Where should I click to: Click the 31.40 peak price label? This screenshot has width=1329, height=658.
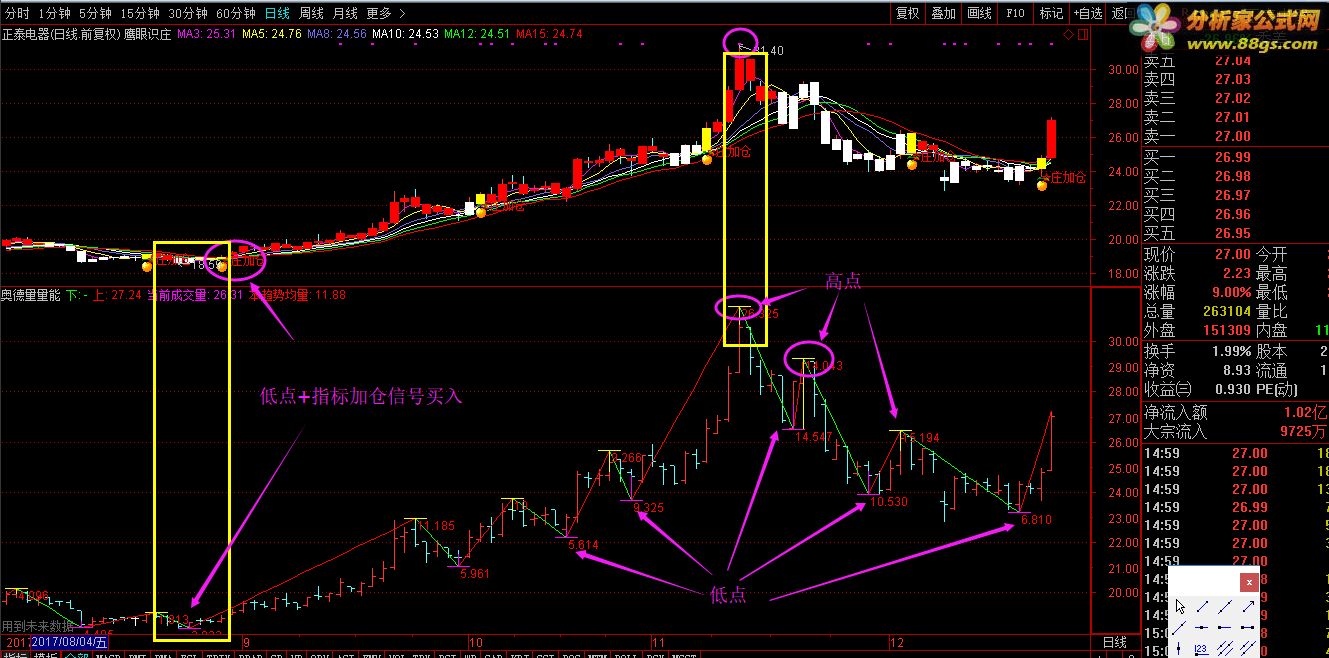click(x=767, y=50)
